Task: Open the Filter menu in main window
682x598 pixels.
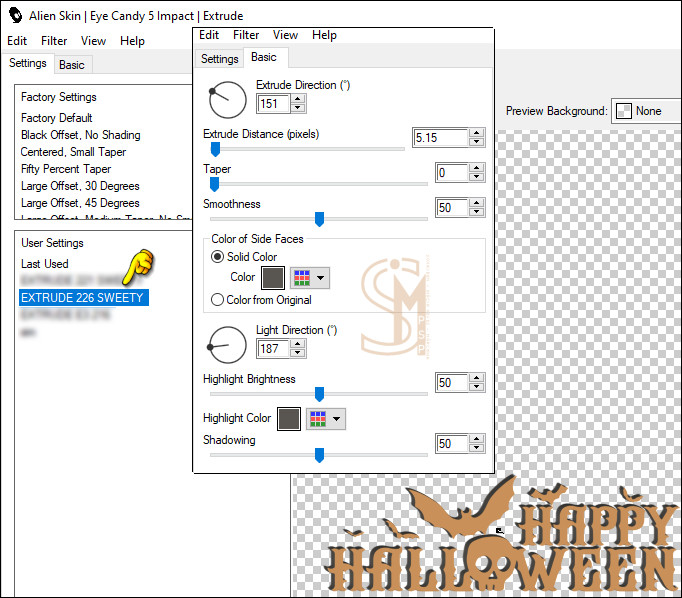Action: [54, 41]
